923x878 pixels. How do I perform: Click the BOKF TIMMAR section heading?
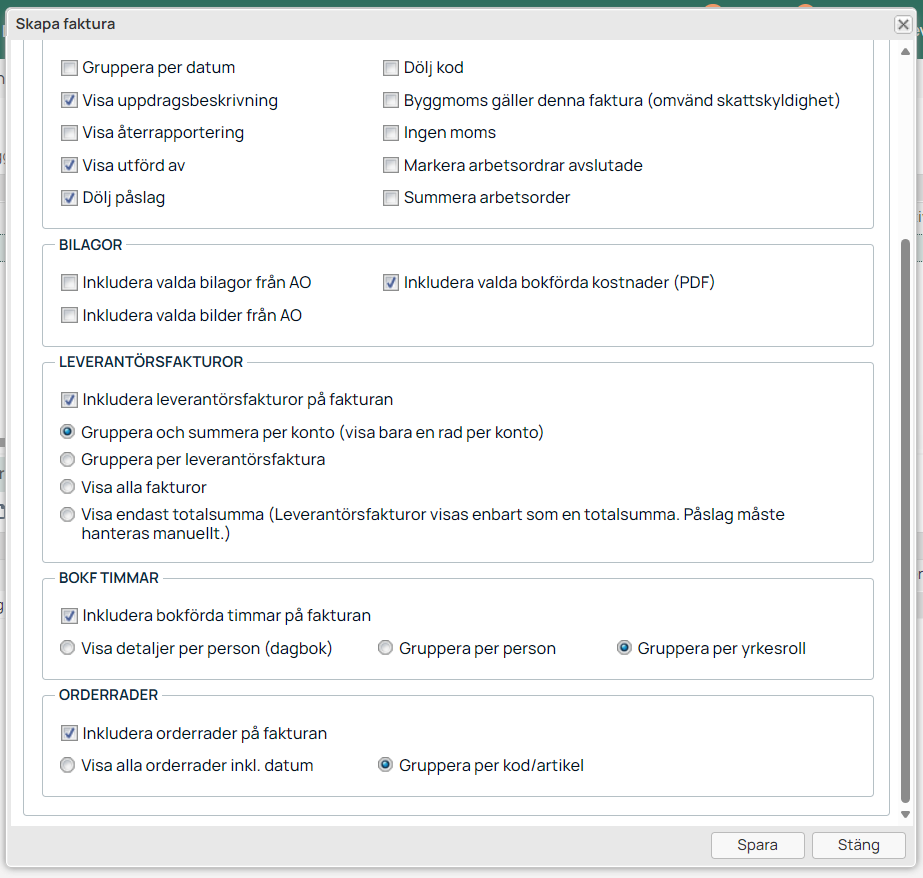(x=109, y=578)
